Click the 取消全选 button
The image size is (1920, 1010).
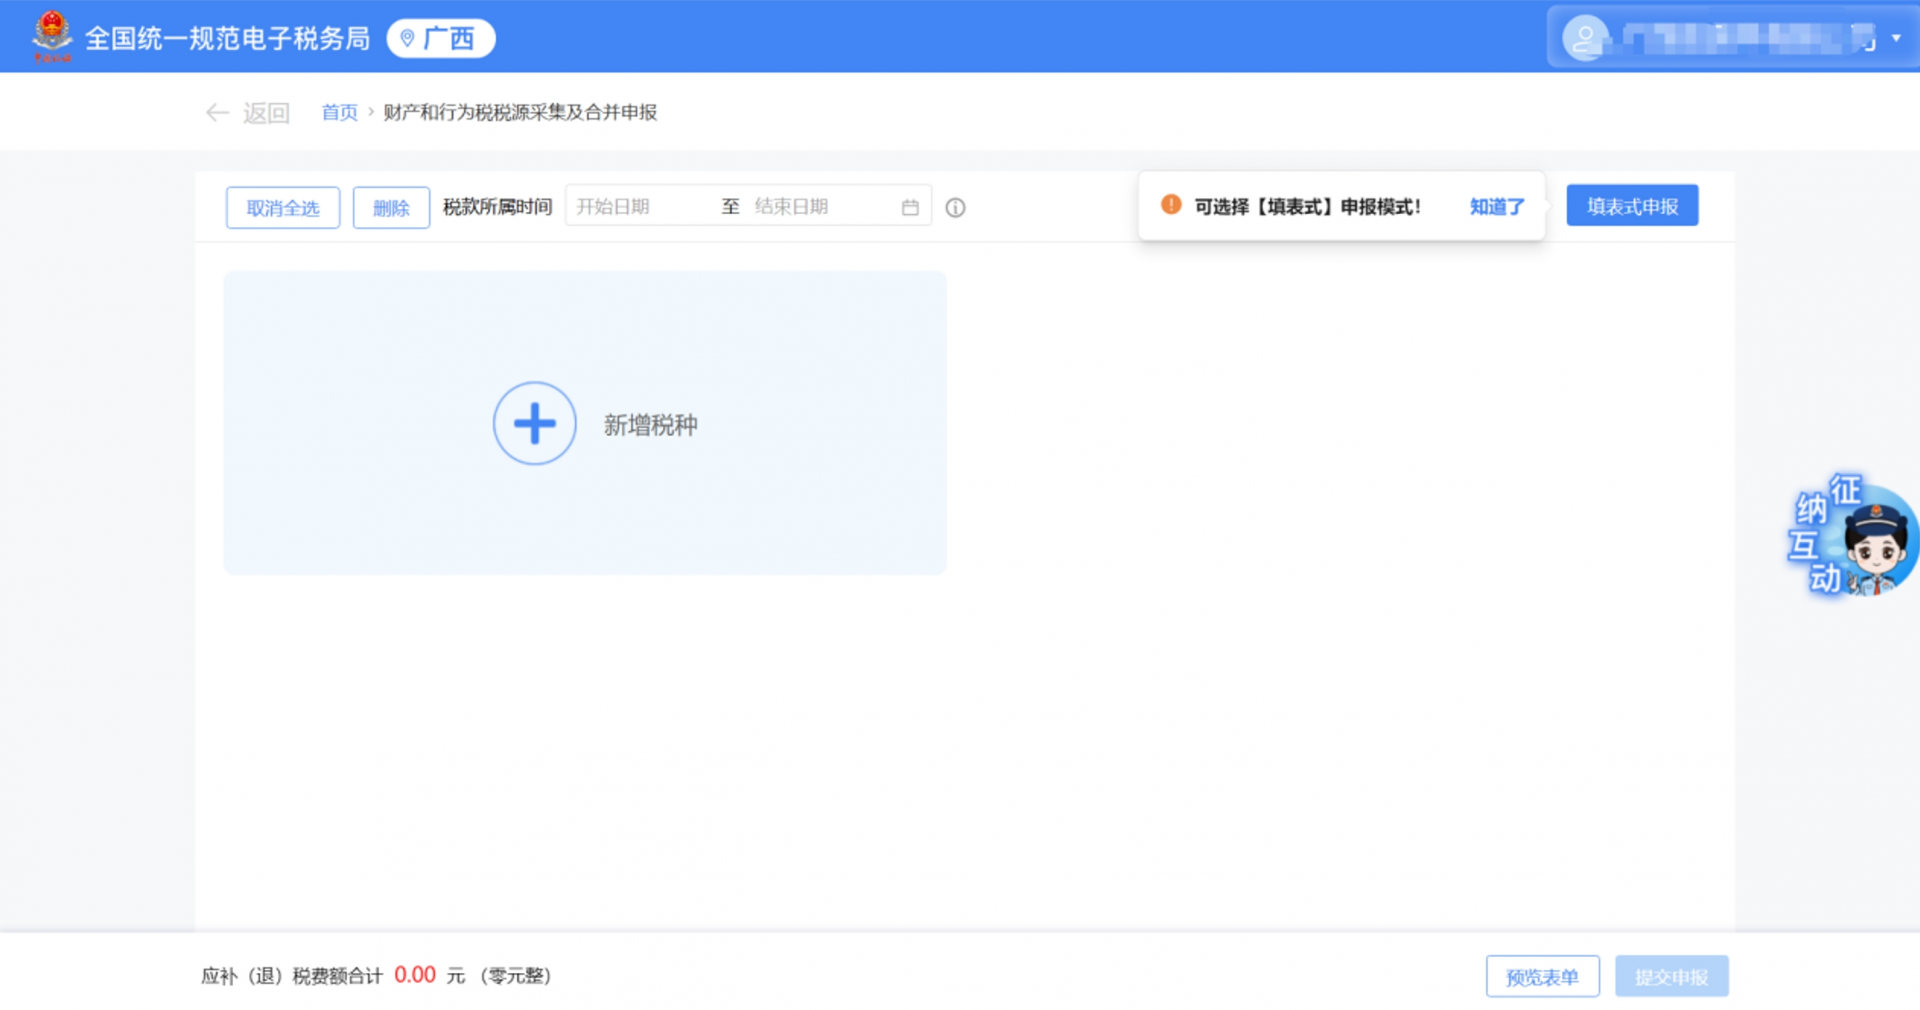pos(283,208)
